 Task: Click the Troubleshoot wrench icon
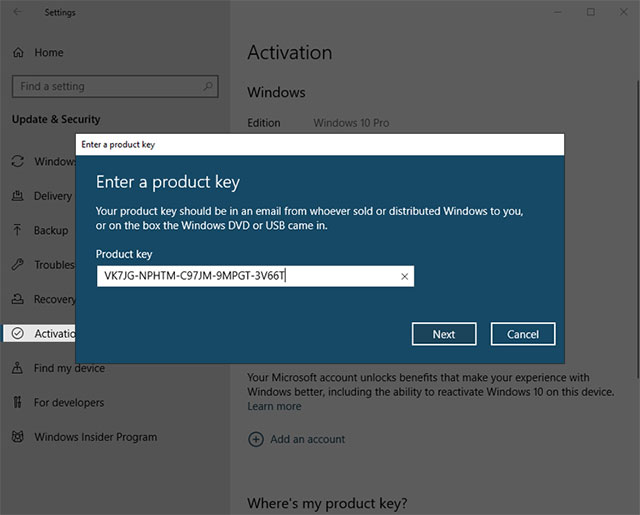click(18, 264)
